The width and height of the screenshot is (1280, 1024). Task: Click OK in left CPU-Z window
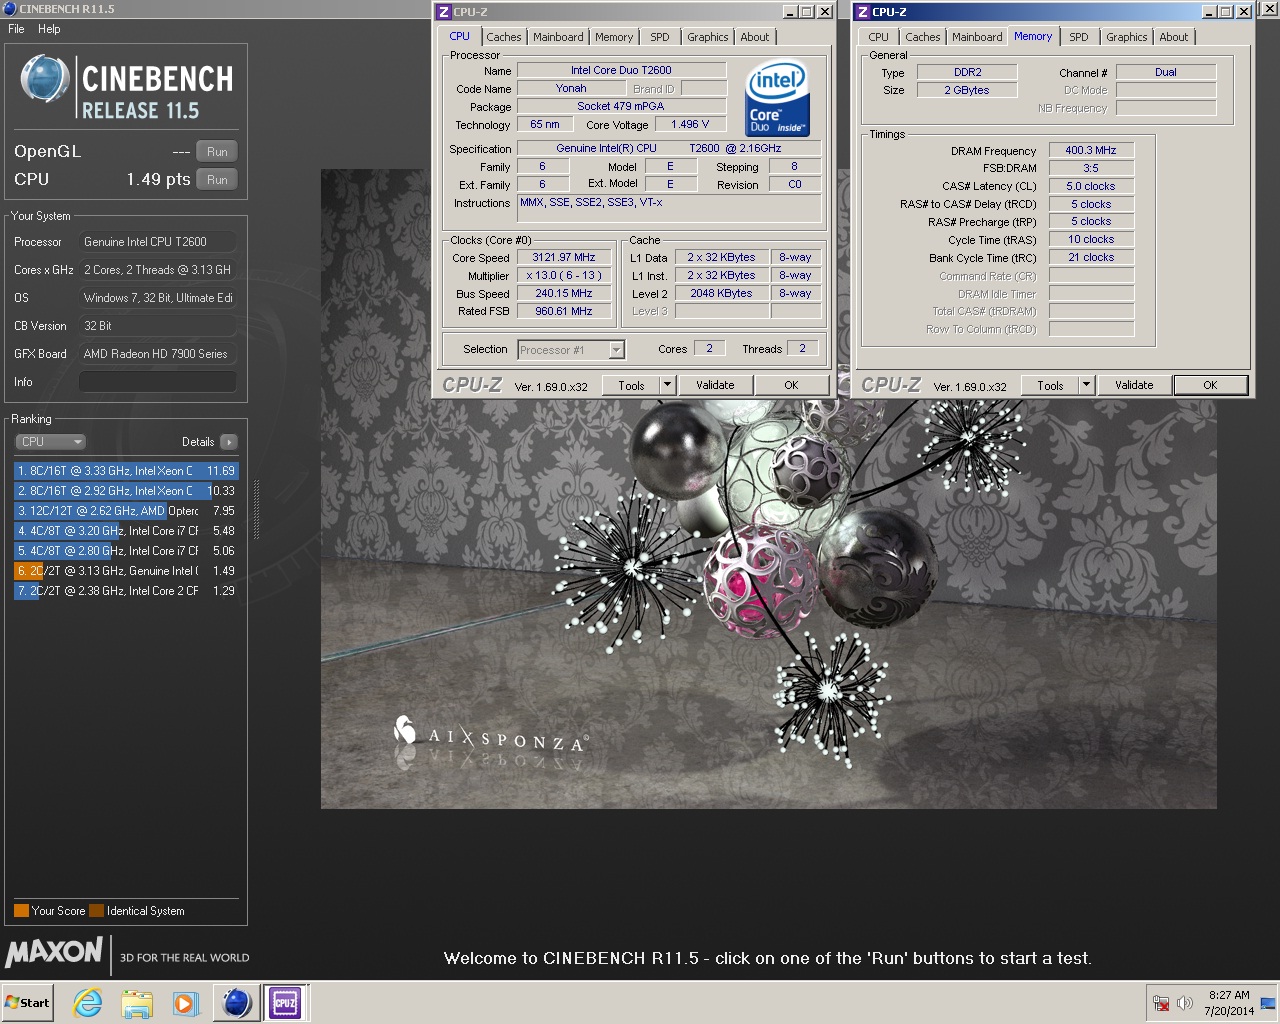pyautogui.click(x=791, y=385)
